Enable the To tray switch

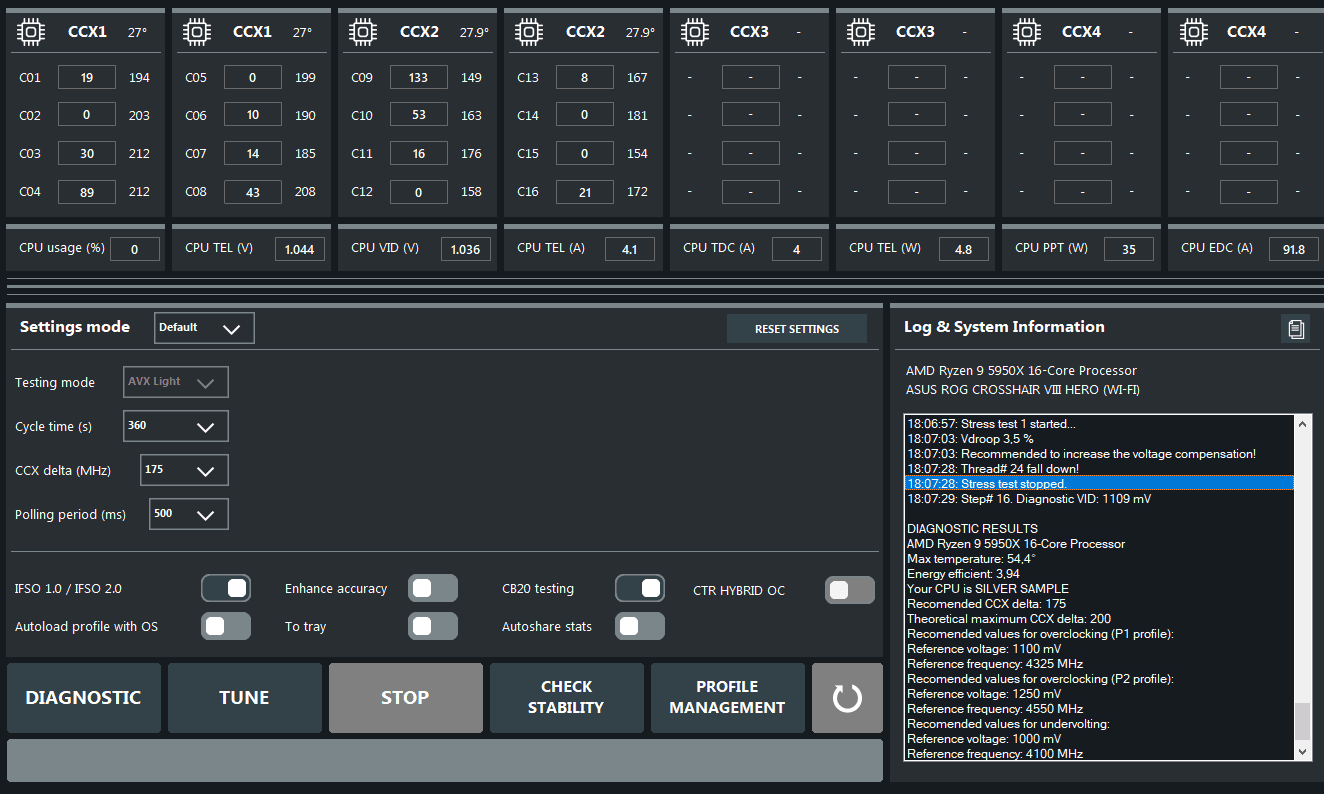[x=433, y=626]
